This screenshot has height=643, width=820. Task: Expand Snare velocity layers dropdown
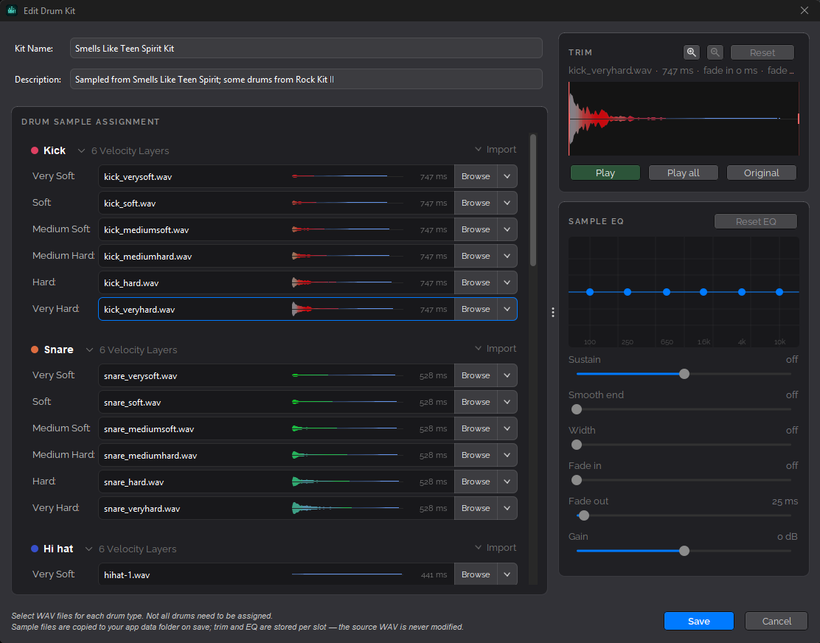(x=89, y=350)
